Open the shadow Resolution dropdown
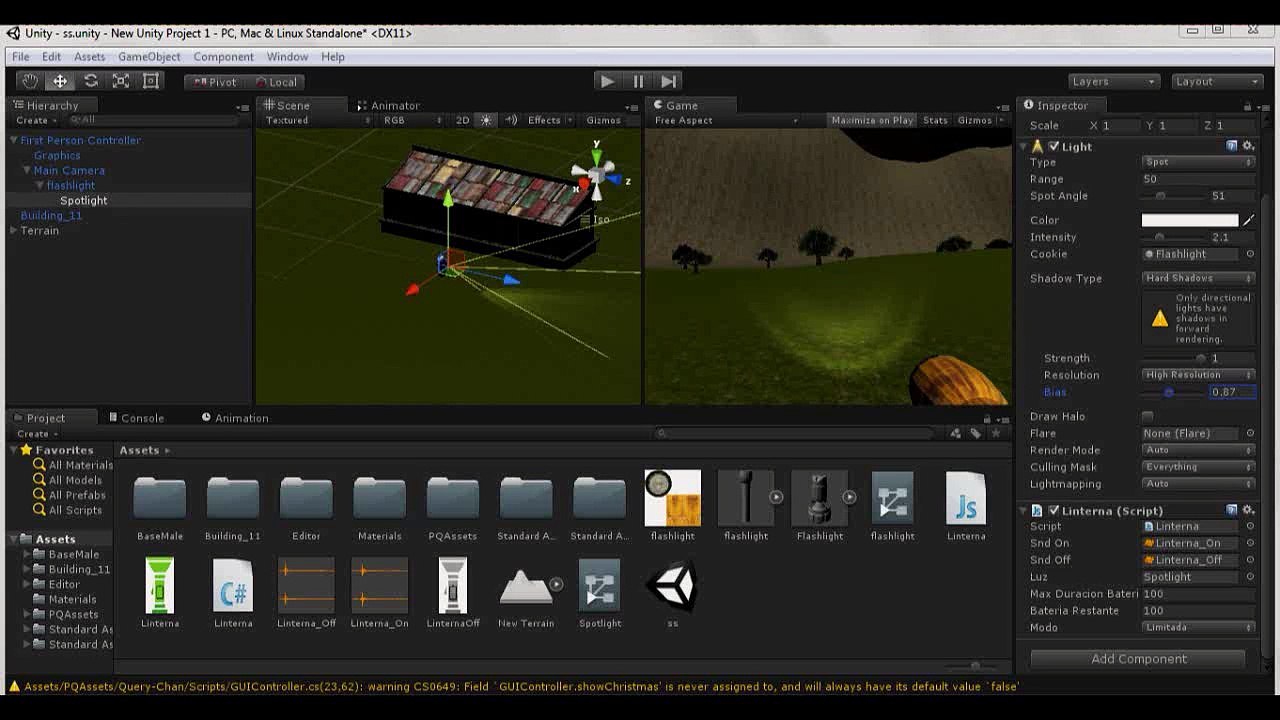This screenshot has height=720, width=1280. [x=1198, y=375]
